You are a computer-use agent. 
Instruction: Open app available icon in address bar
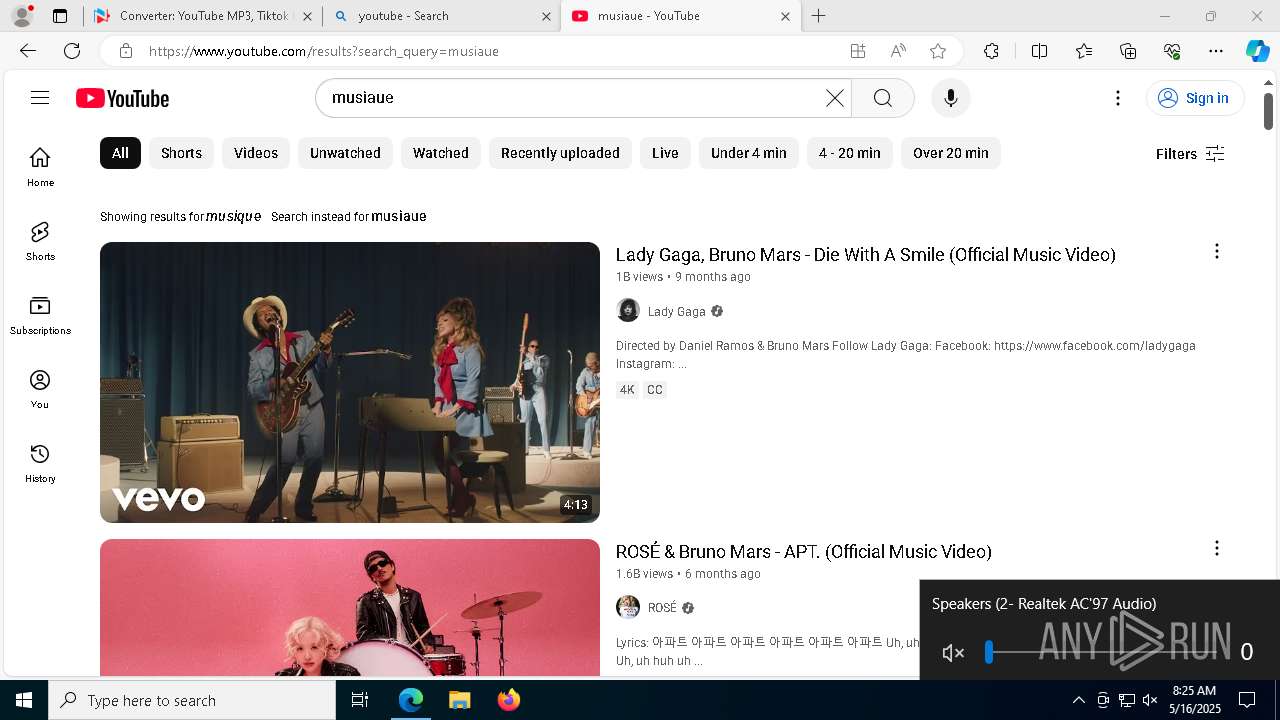coord(857,51)
